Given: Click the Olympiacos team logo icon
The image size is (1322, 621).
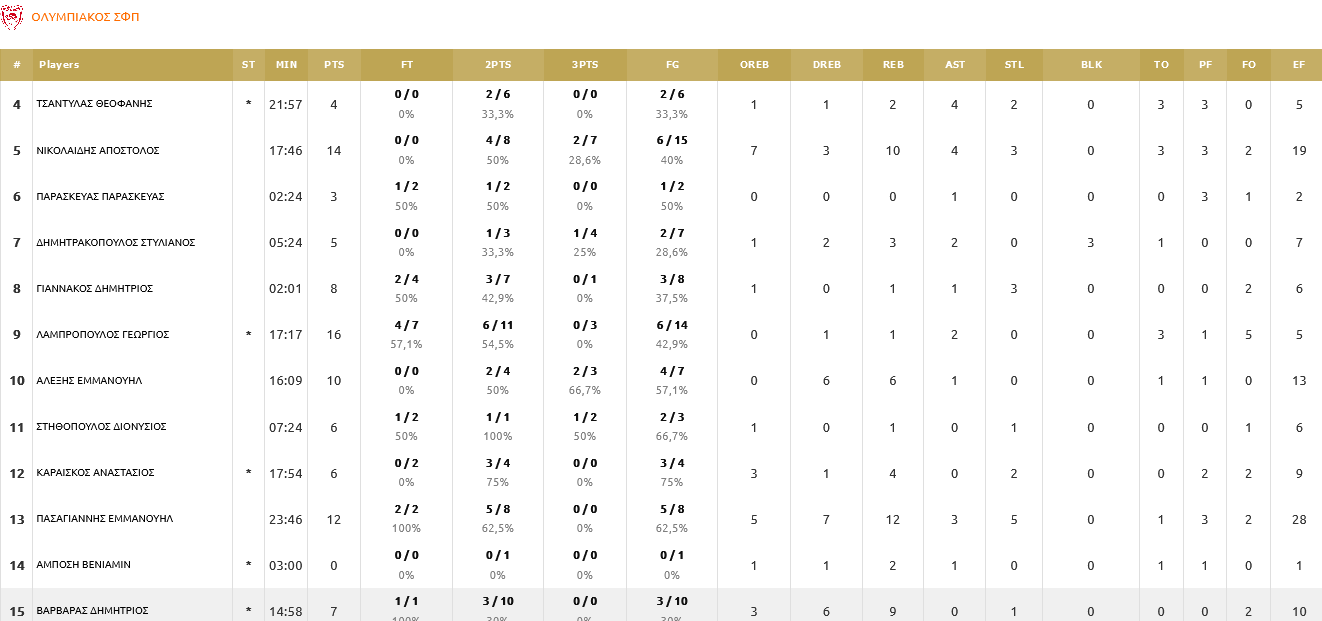Looking at the screenshot, I should pos(13,17).
